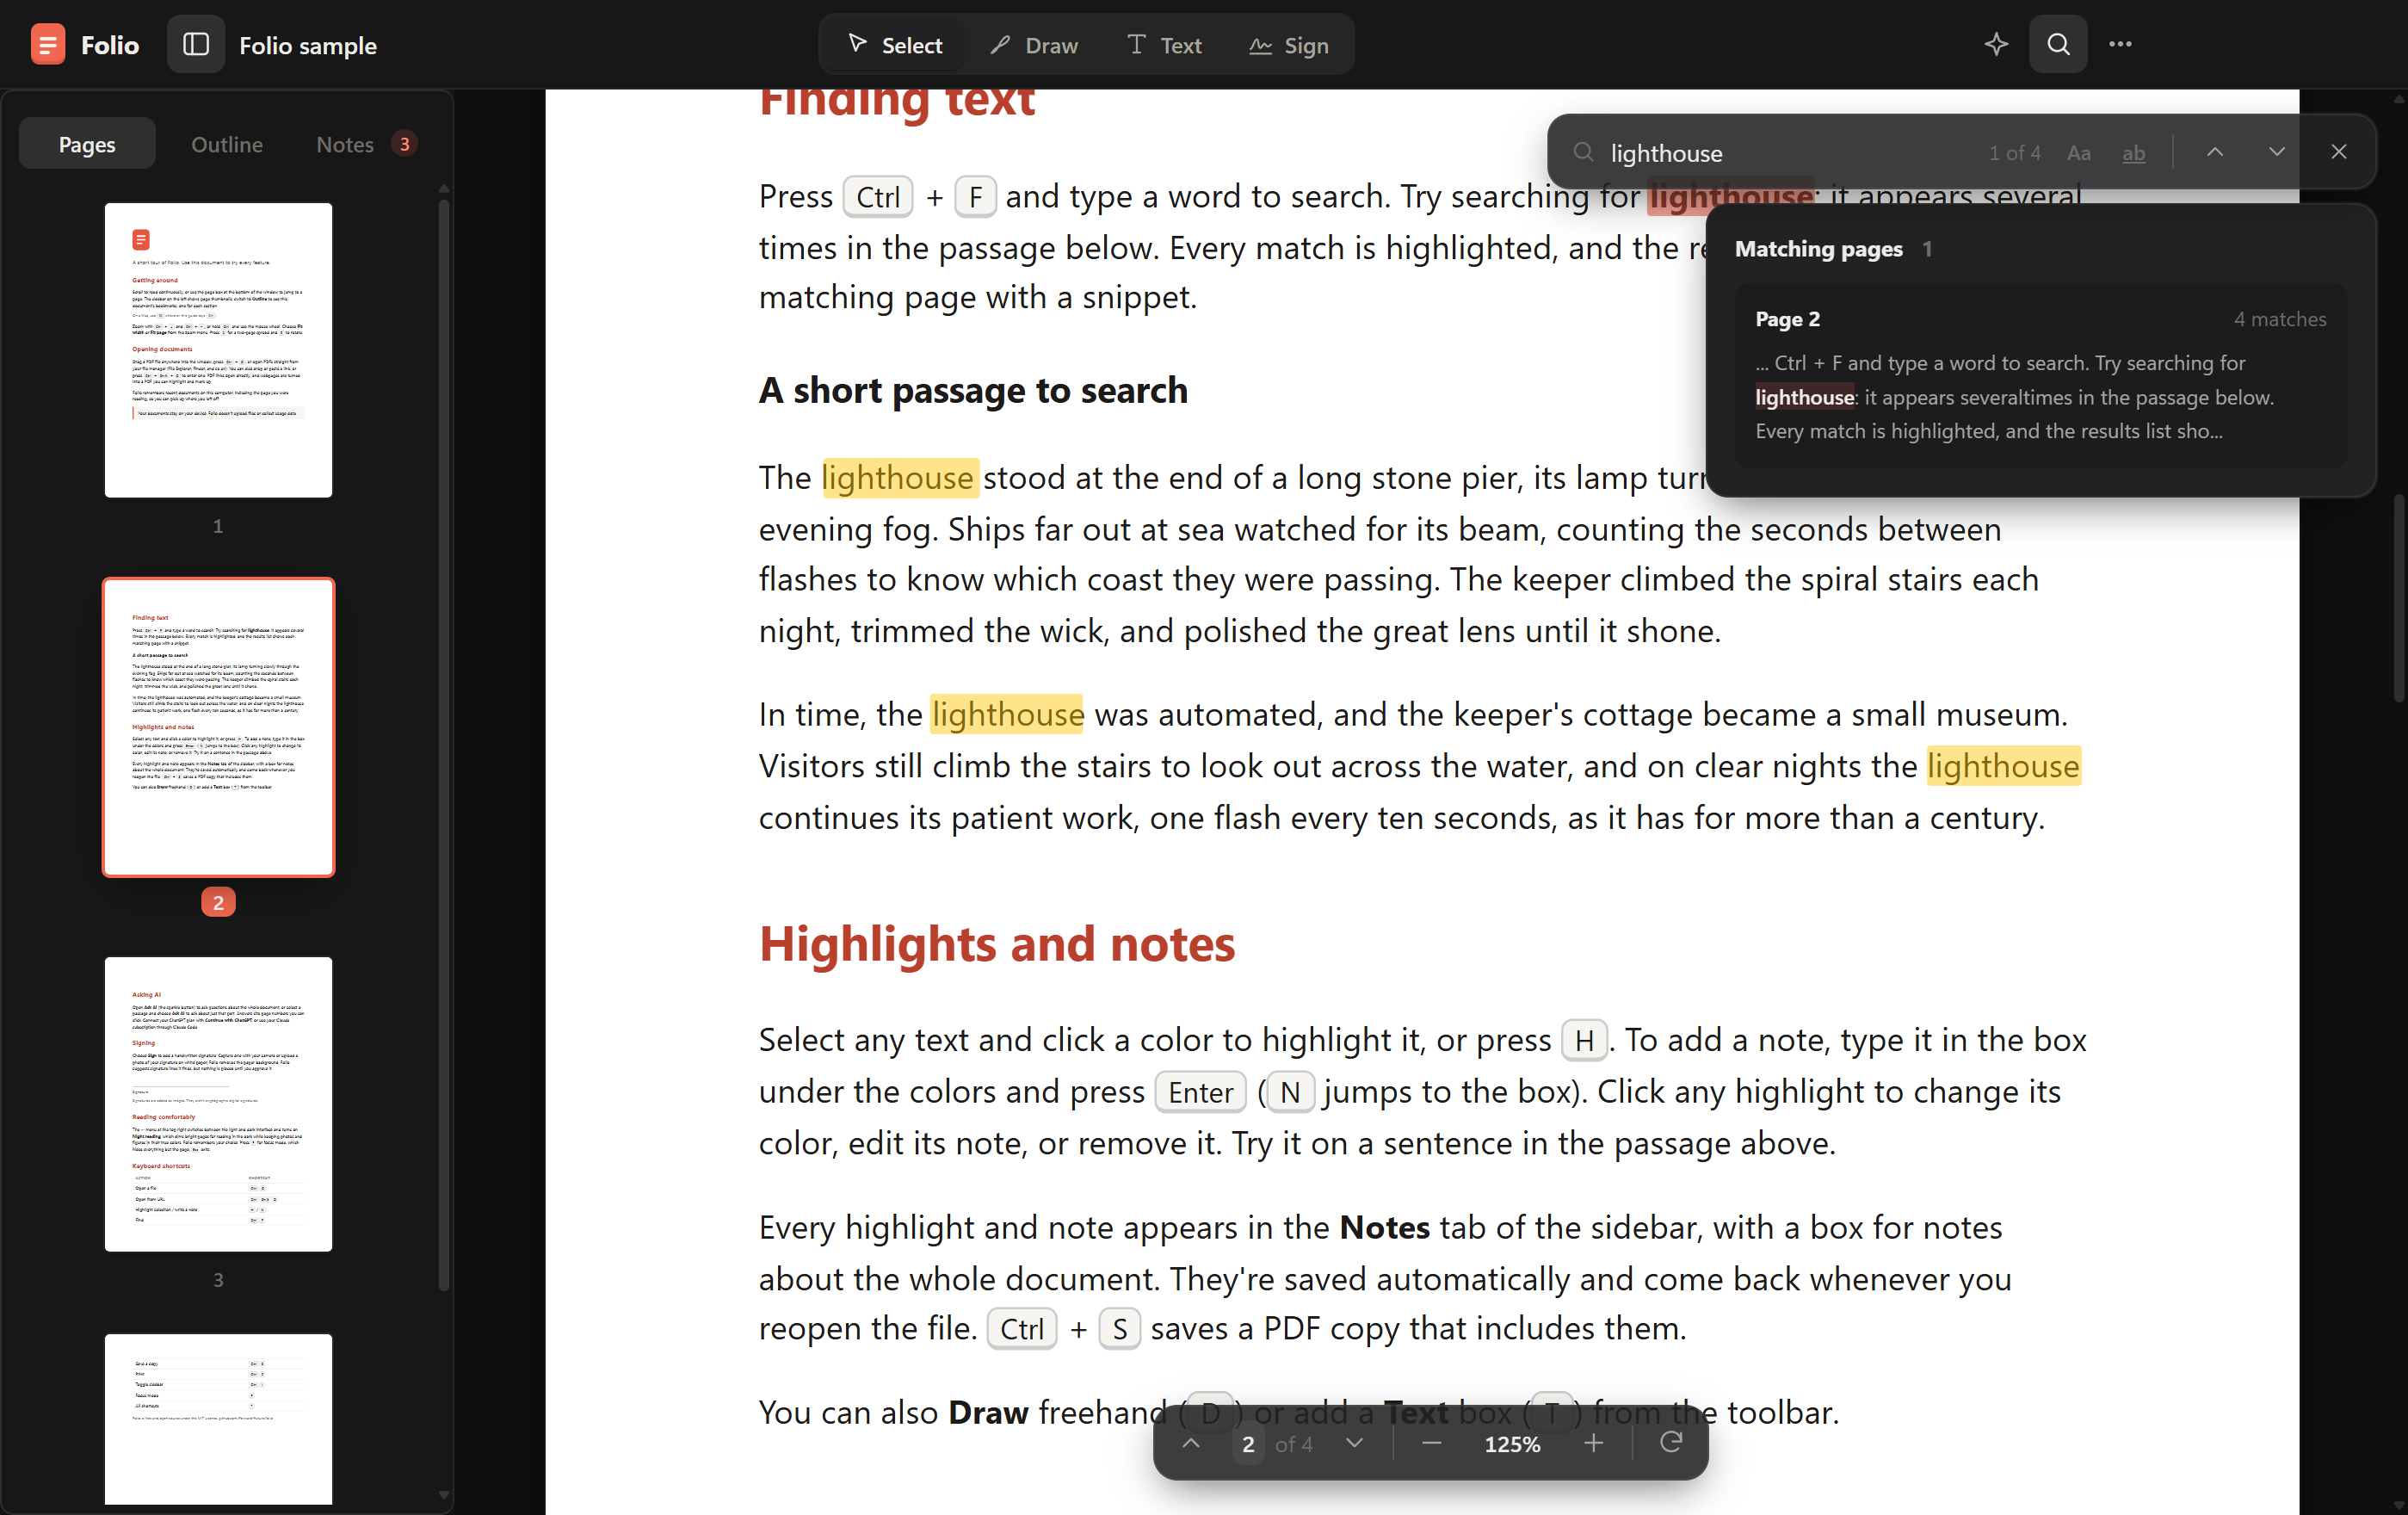Toggle the search magnifier icon in toolbar
The width and height of the screenshot is (2408, 1515).
coord(2058,44)
